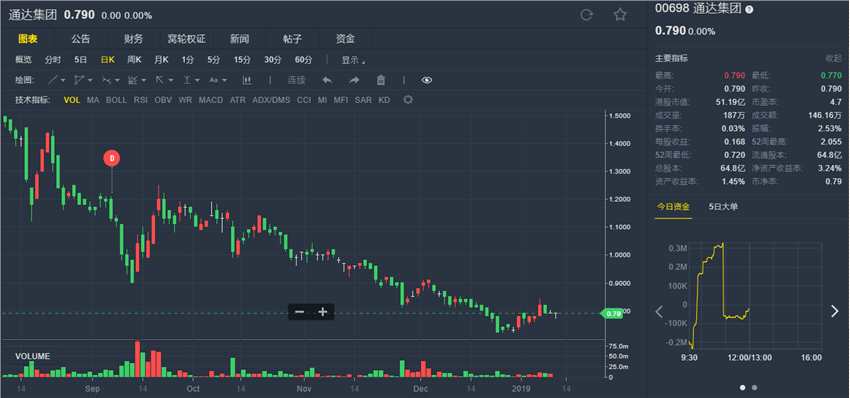Toggle the RSI indicator

pyautogui.click(x=140, y=100)
